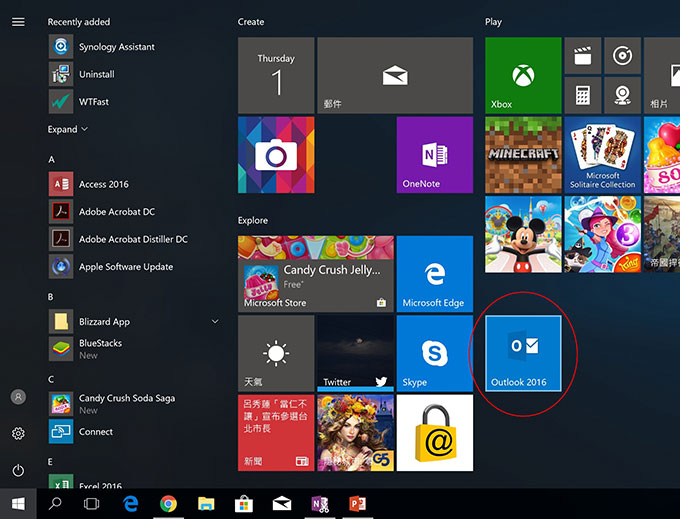Screen dimensions: 680x519
Task: Open the padlock @ keeper tile
Action: click(435, 433)
